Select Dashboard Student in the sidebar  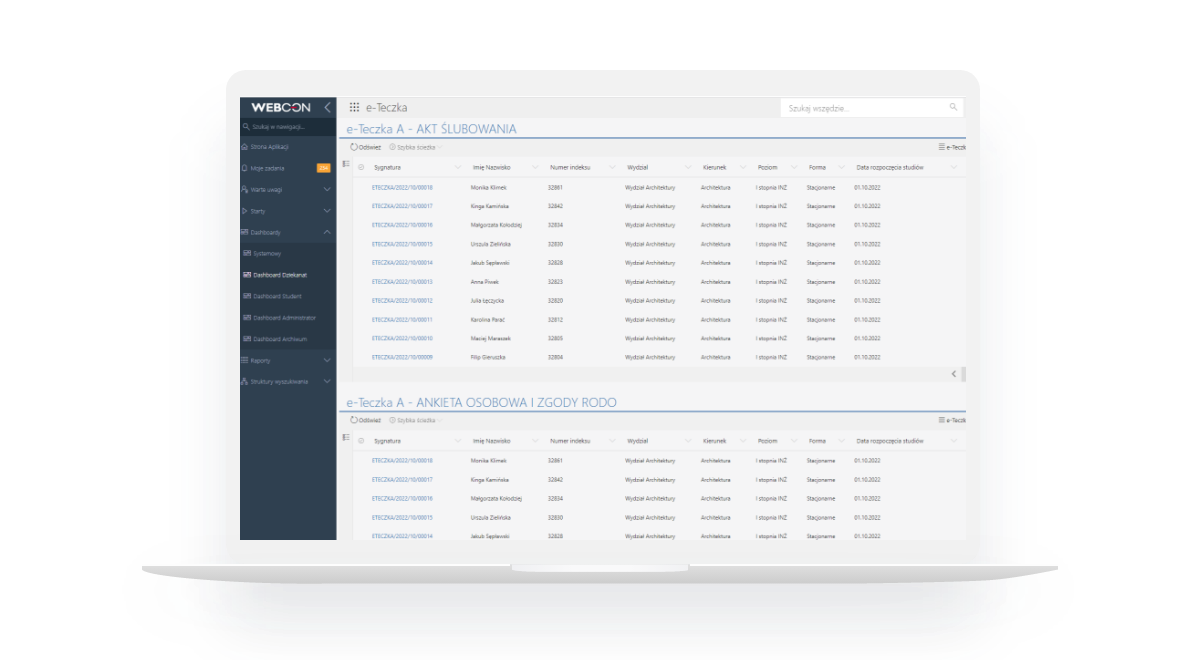277,296
